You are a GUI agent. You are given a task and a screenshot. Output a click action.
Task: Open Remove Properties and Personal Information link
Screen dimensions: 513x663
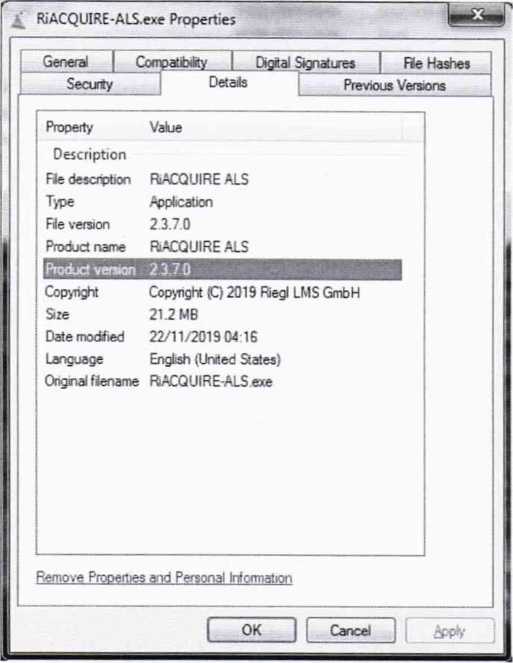[164, 578]
